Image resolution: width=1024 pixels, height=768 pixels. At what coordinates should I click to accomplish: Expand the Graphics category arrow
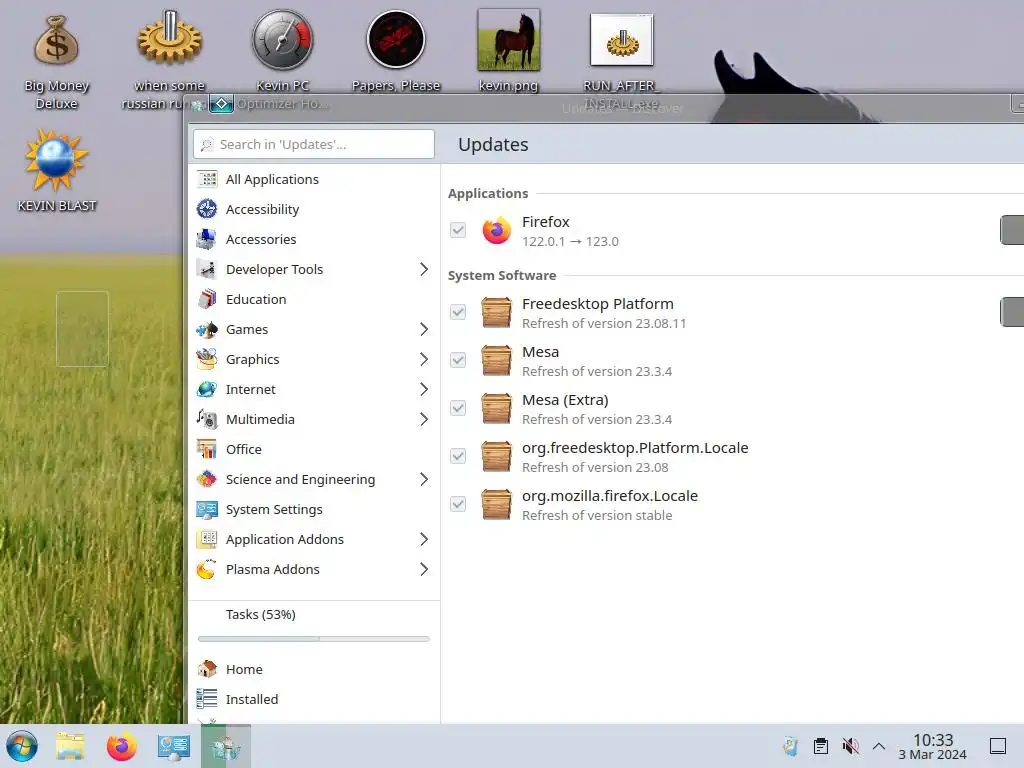(424, 359)
